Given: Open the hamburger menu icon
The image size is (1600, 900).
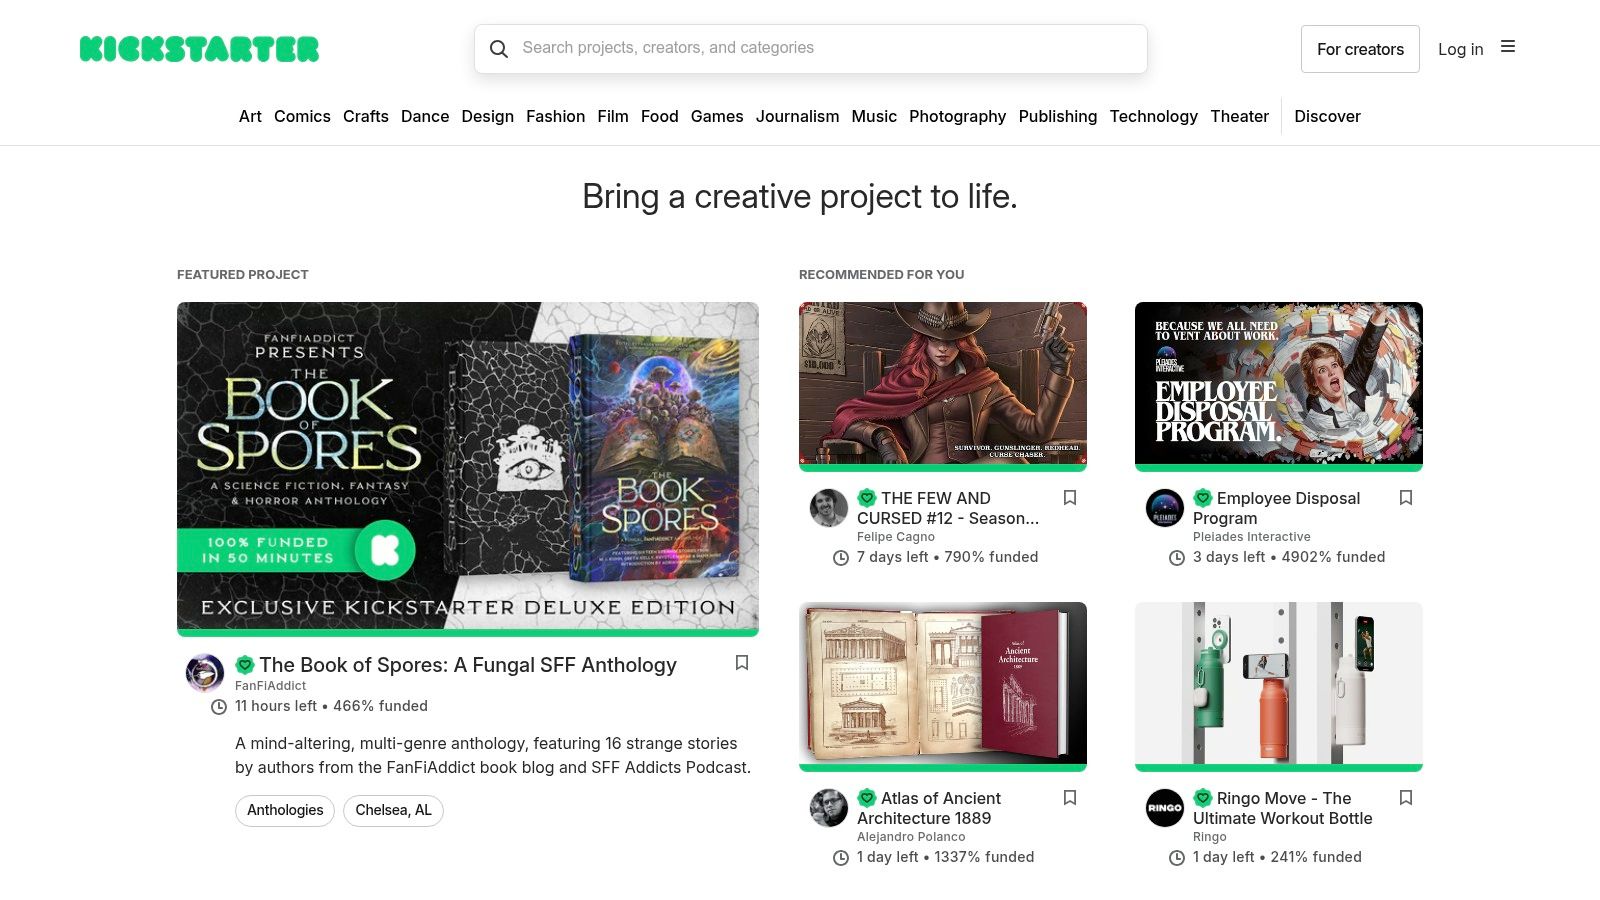Looking at the screenshot, I should [x=1508, y=45].
